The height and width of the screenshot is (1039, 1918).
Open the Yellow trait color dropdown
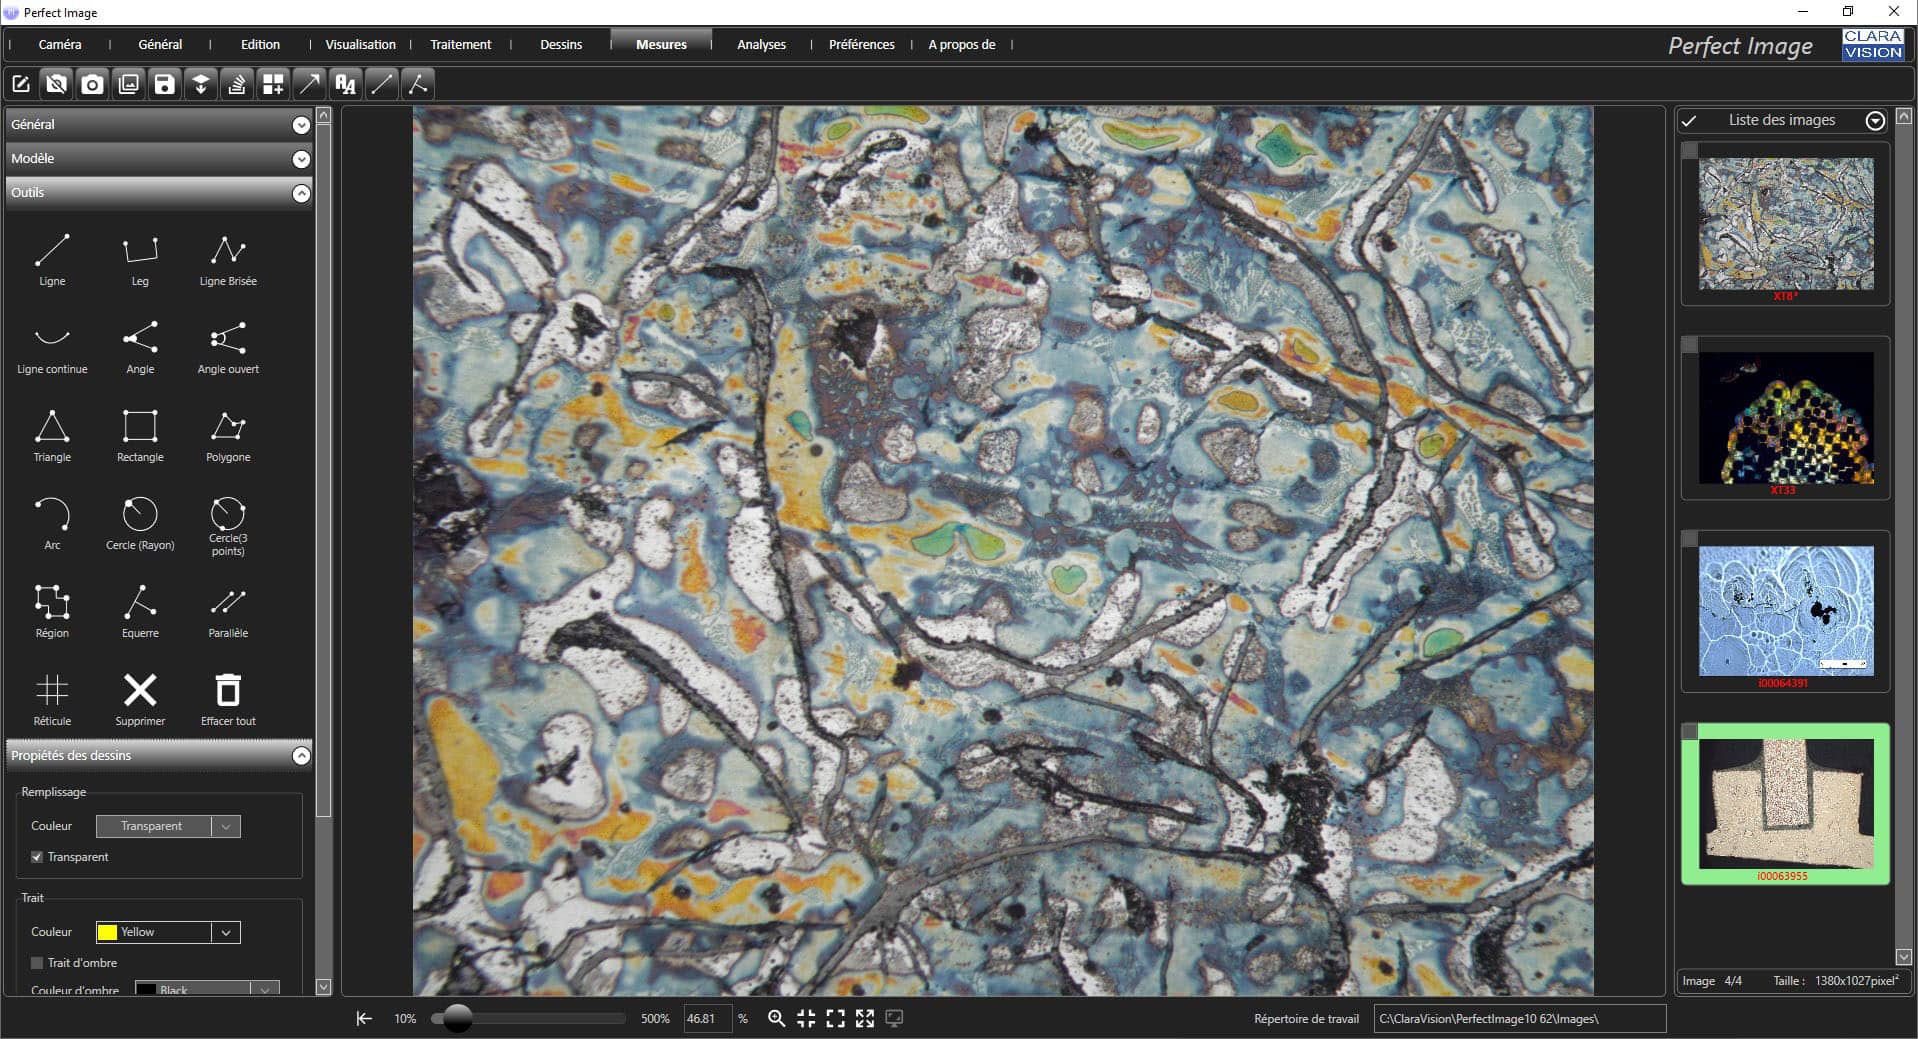tap(226, 932)
